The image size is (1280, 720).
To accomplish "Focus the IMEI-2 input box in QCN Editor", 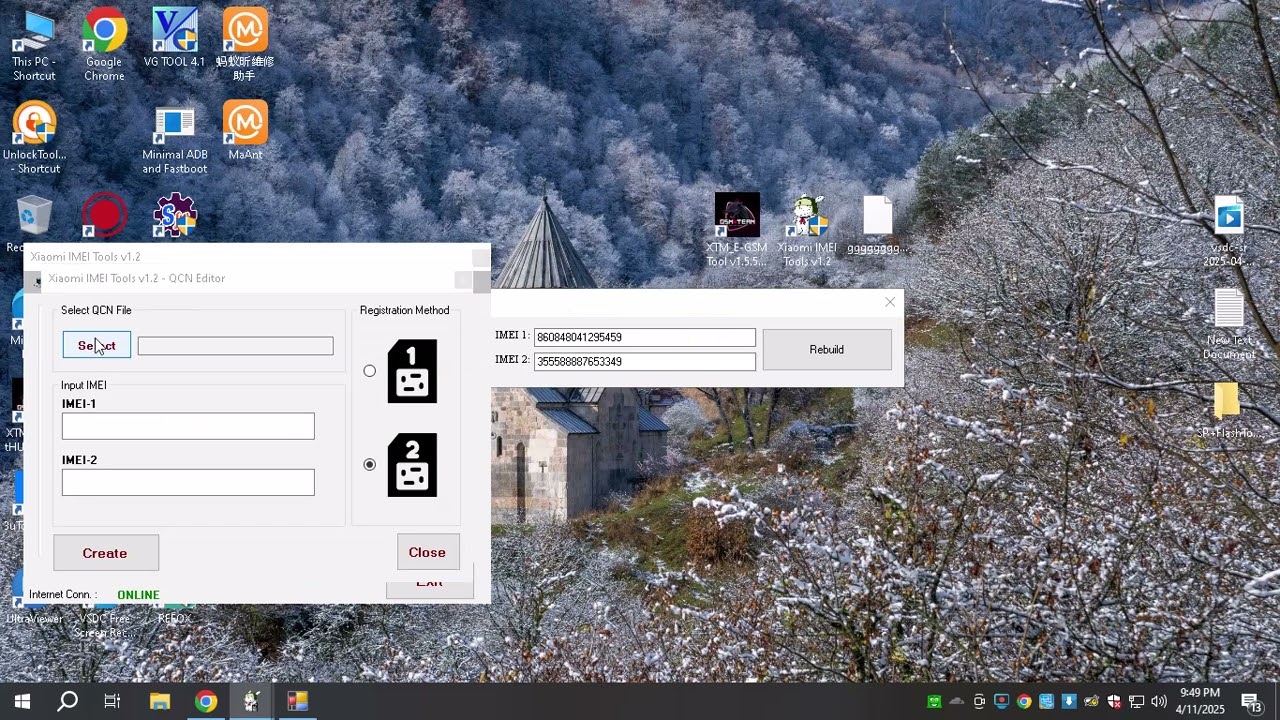I will [x=188, y=482].
